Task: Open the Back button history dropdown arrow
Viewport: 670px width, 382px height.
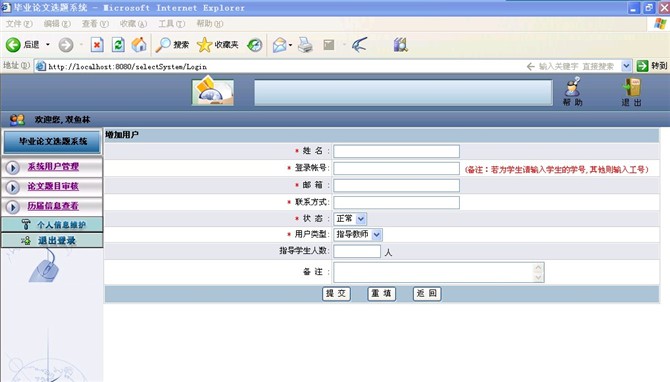Action: 48,44
